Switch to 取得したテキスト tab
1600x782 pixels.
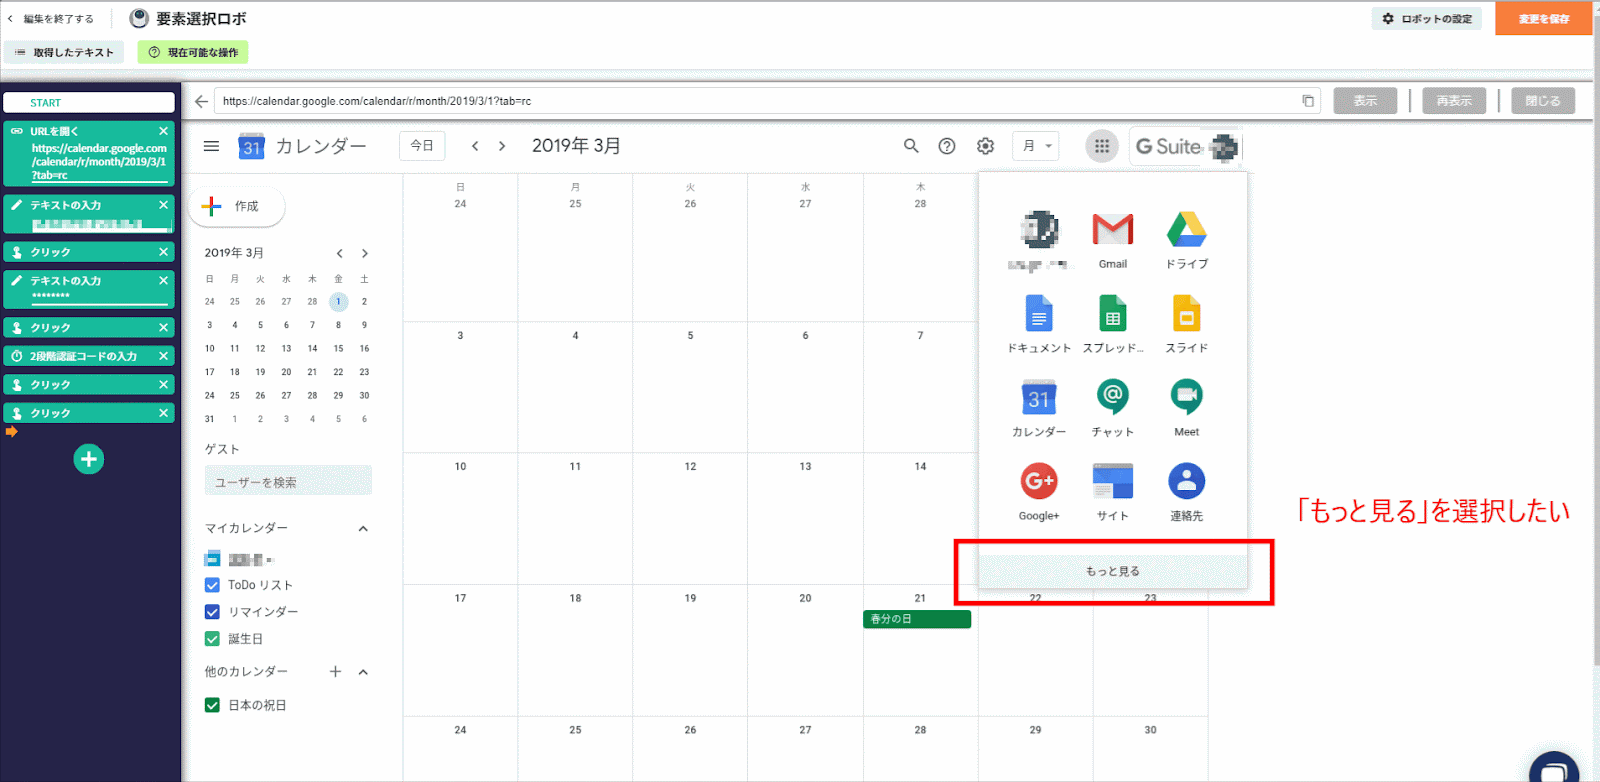[x=64, y=52]
